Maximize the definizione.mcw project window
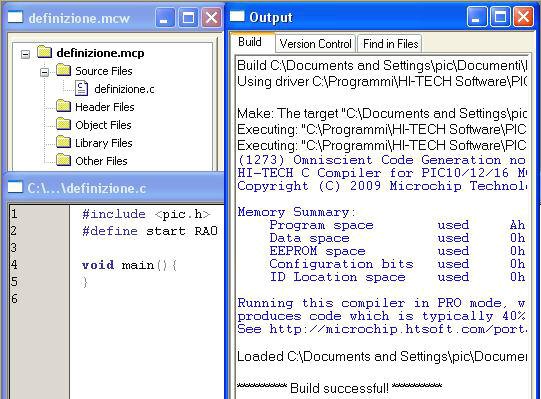Viewport: 541px width, 399px height. [x=188, y=18]
